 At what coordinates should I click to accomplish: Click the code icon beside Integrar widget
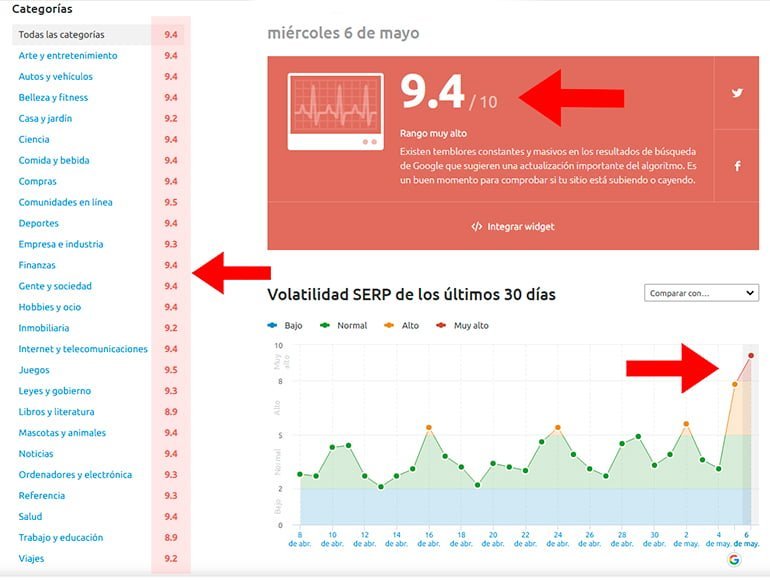pos(477,227)
